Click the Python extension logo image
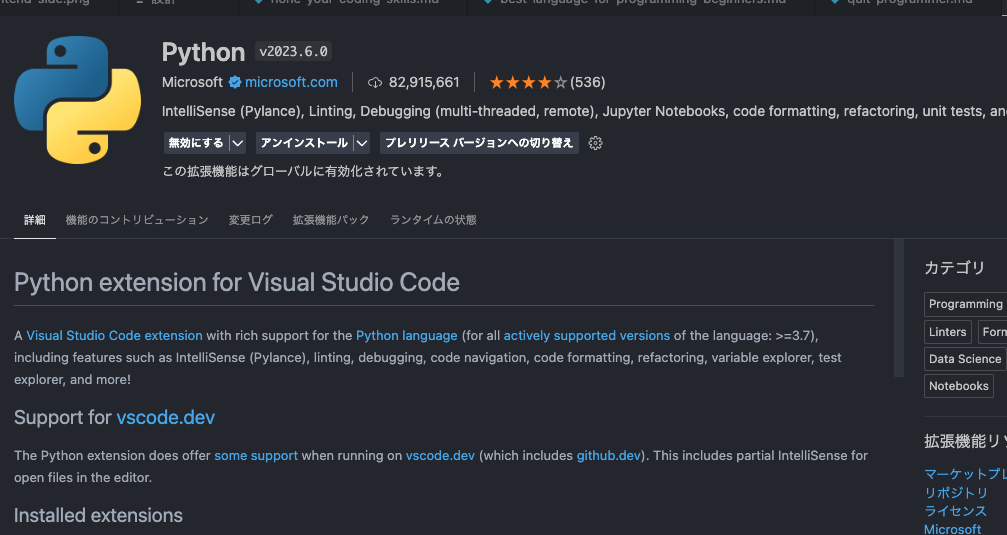The image size is (1007, 535). [x=78, y=100]
